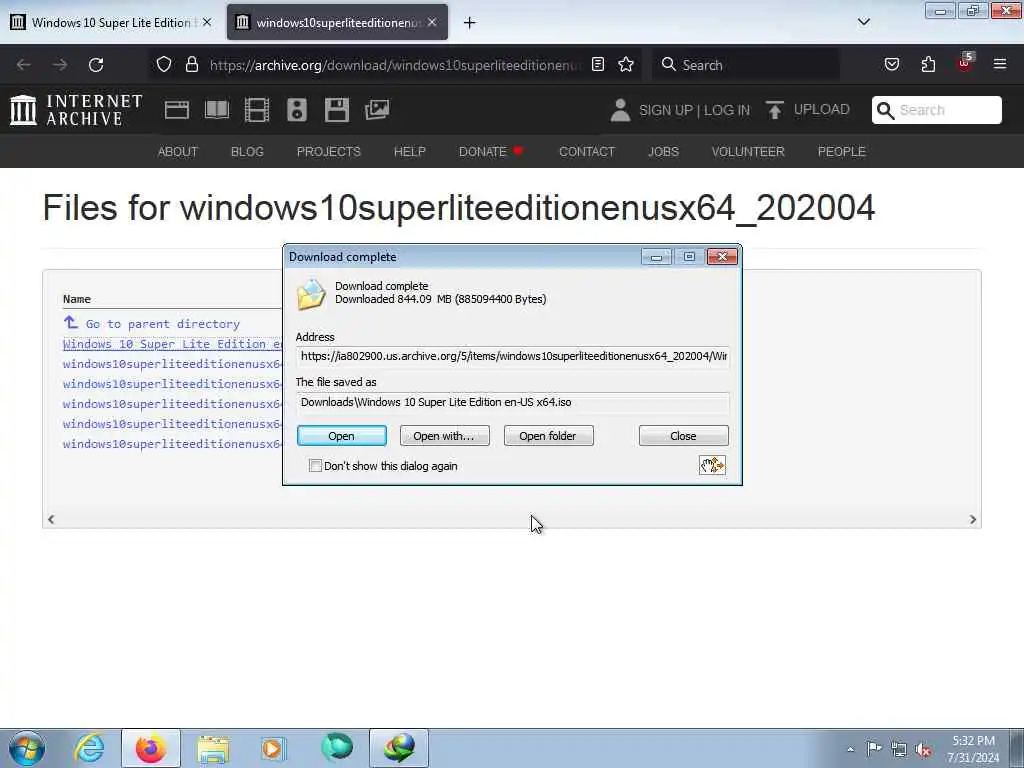Viewport: 1024px width, 768px height.
Task: Open File Explorer from the taskbar
Action: pyautogui.click(x=213, y=748)
